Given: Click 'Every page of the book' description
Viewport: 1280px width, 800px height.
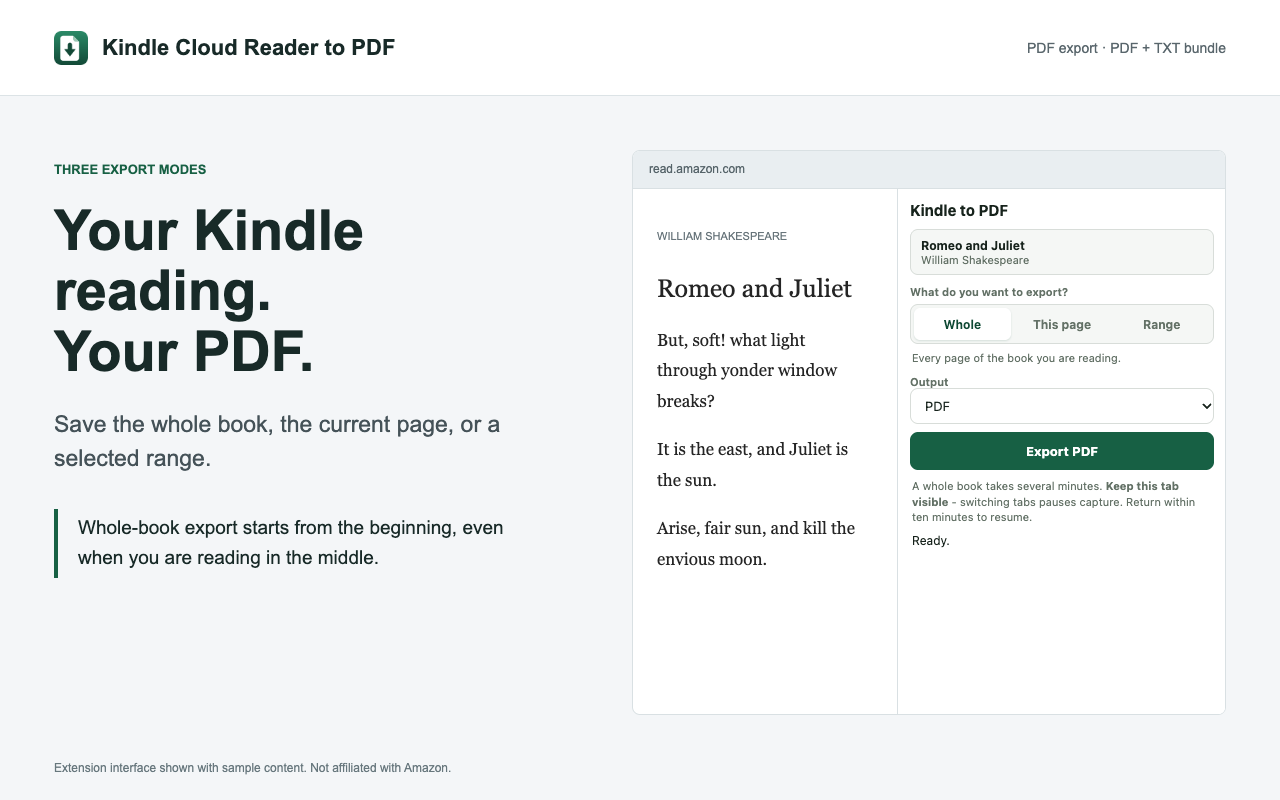Looking at the screenshot, I should click(1016, 358).
